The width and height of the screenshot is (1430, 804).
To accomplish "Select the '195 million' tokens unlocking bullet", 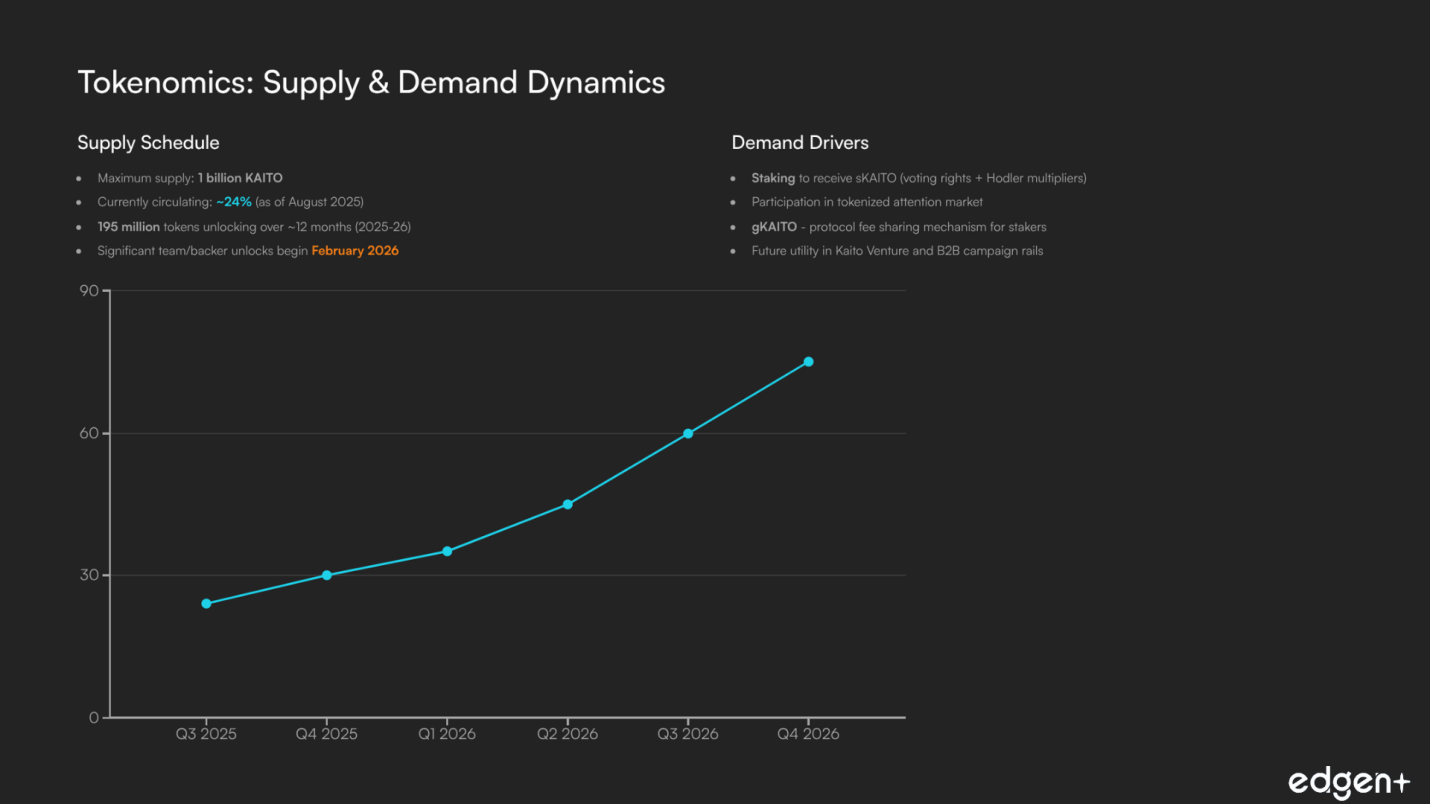I will coord(254,227).
